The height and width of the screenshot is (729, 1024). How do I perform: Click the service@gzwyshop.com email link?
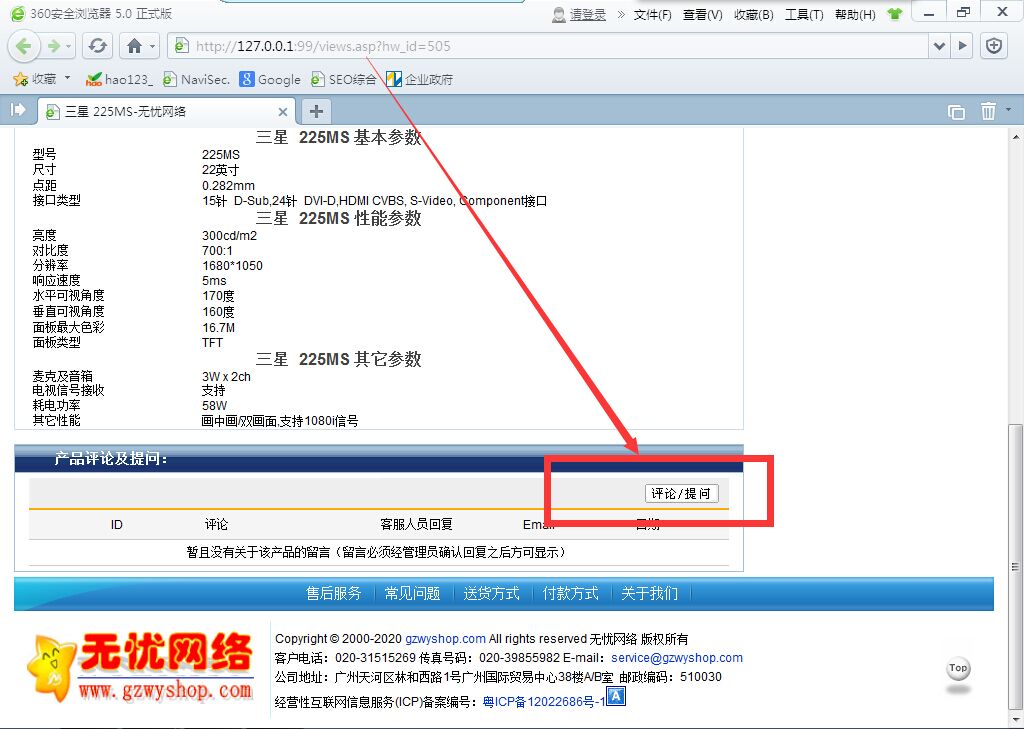tap(677, 658)
